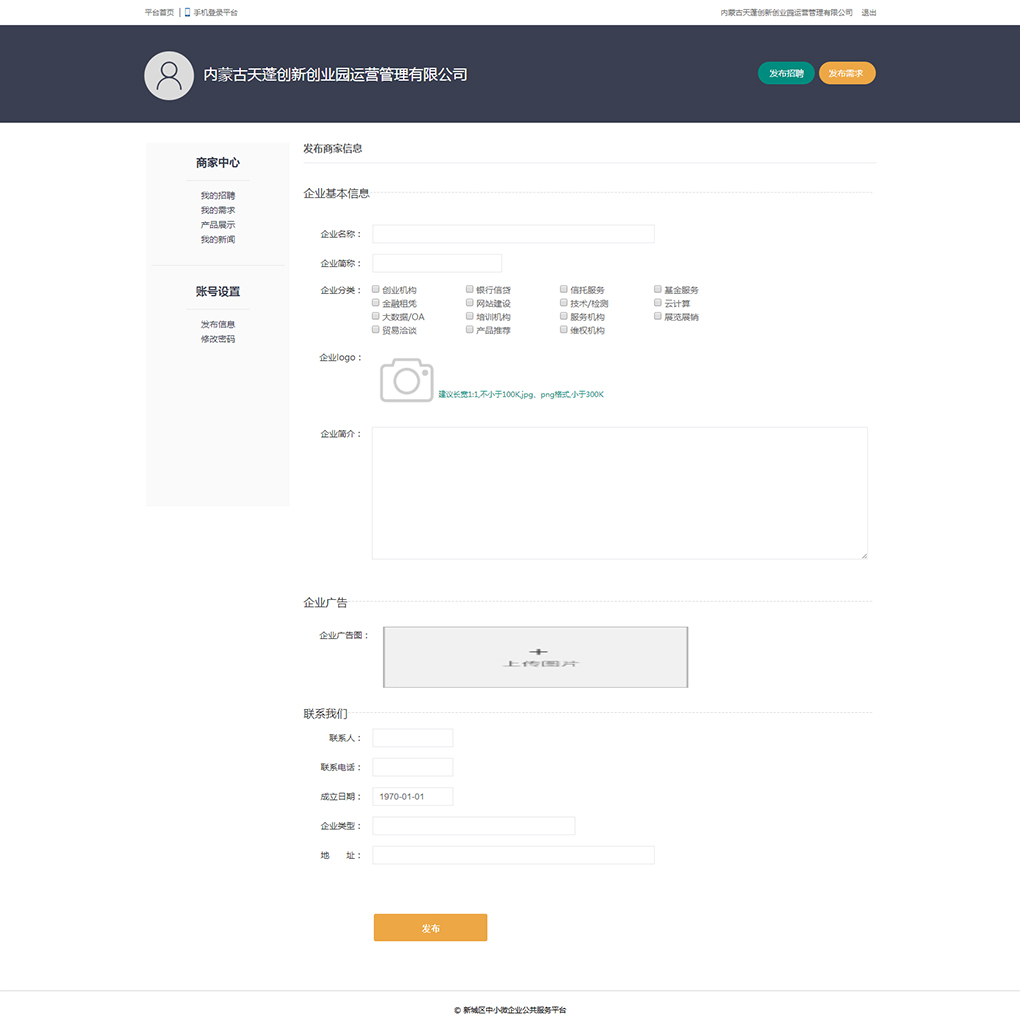Click the 成立日期 date field
The image size is (1020, 1028).
pyautogui.click(x=412, y=797)
